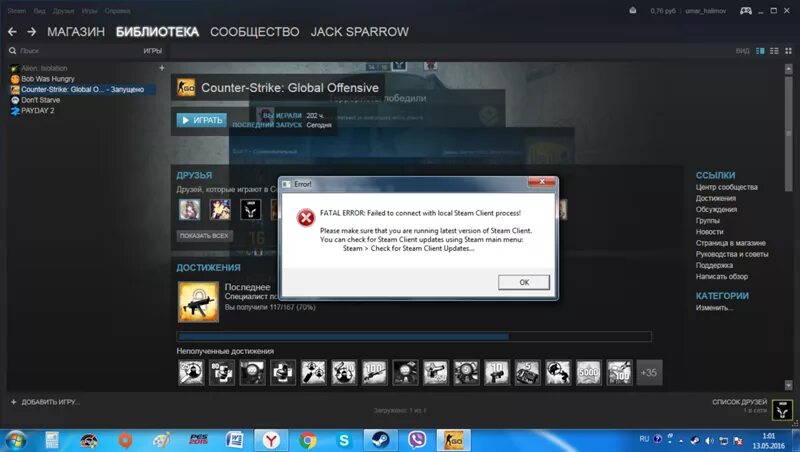The height and width of the screenshot is (452, 800).
Task: Click the latest achievement gun icon
Action: (198, 302)
